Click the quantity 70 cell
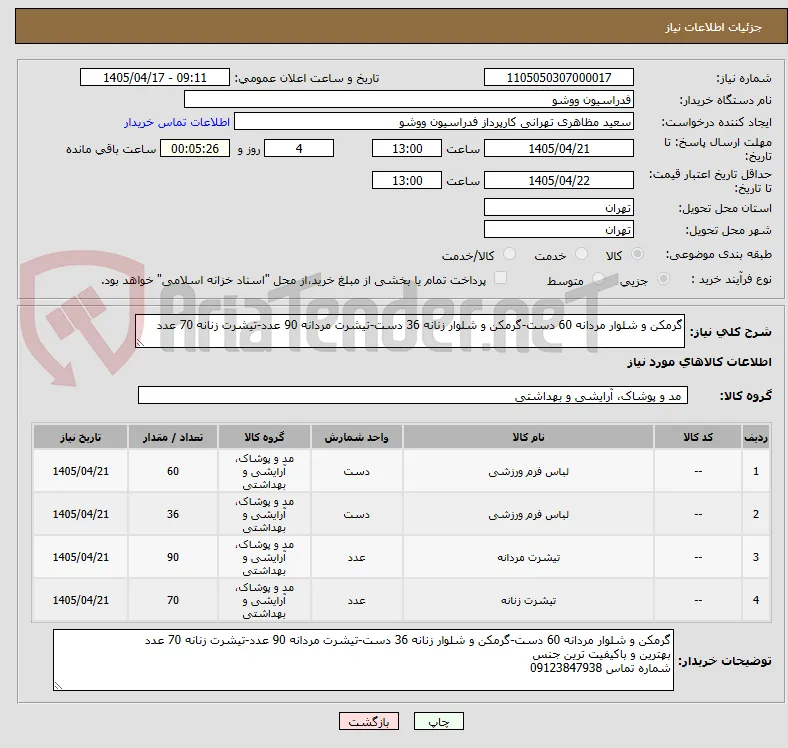 tap(173, 600)
